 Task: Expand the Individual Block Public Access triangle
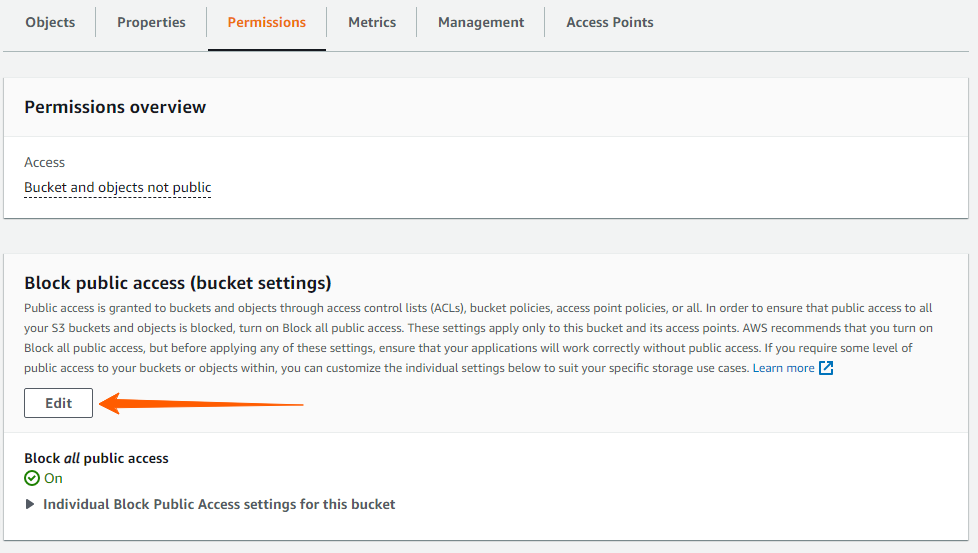coord(29,504)
